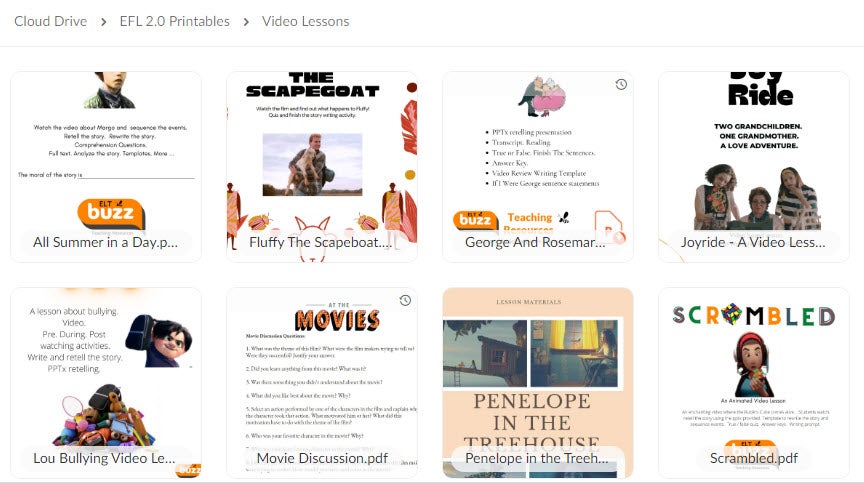
Task: Open George And Rosemary file thumbnail
Action: [538, 166]
